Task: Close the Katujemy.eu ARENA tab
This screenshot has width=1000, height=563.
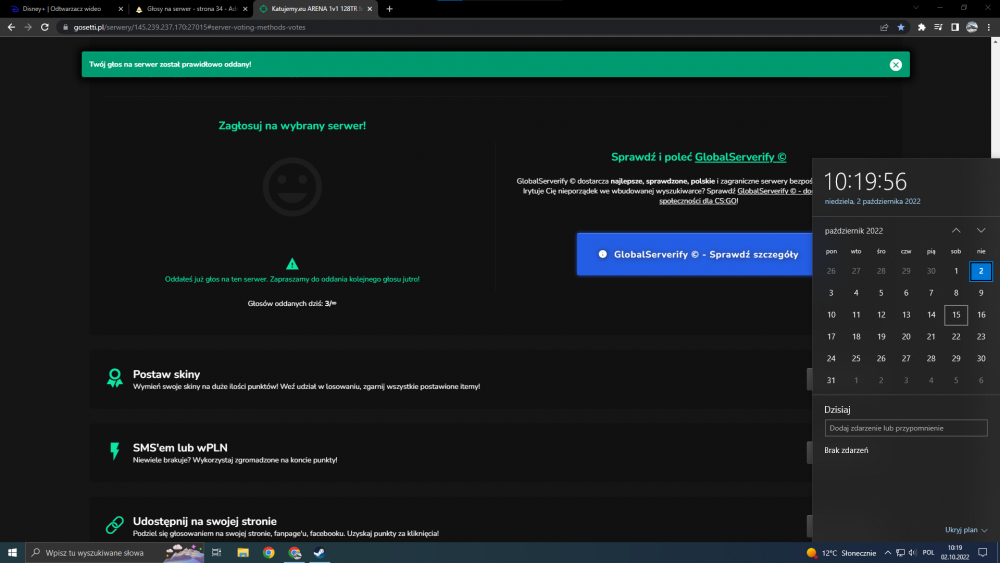Action: click(x=369, y=9)
